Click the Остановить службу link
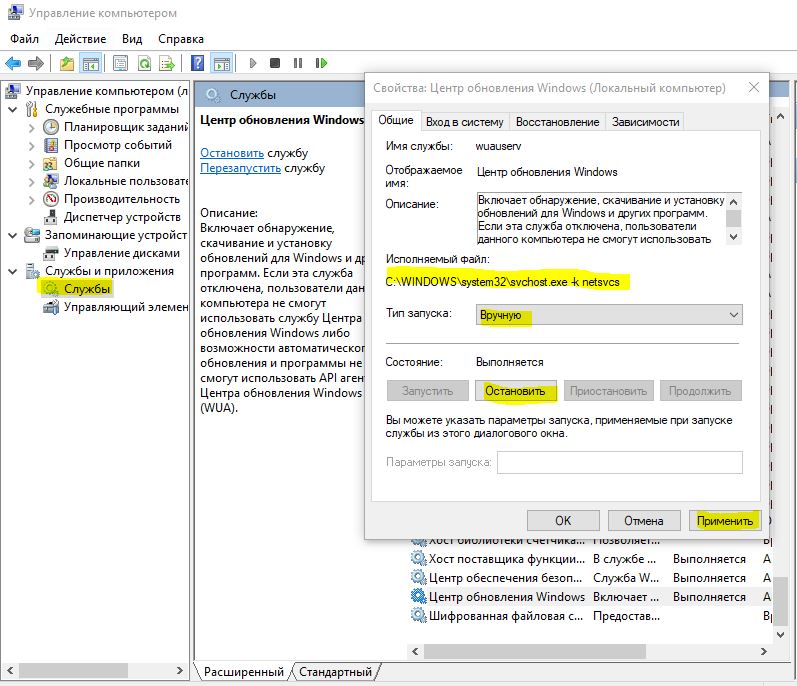Screen dimensions: 797x686 [232, 153]
